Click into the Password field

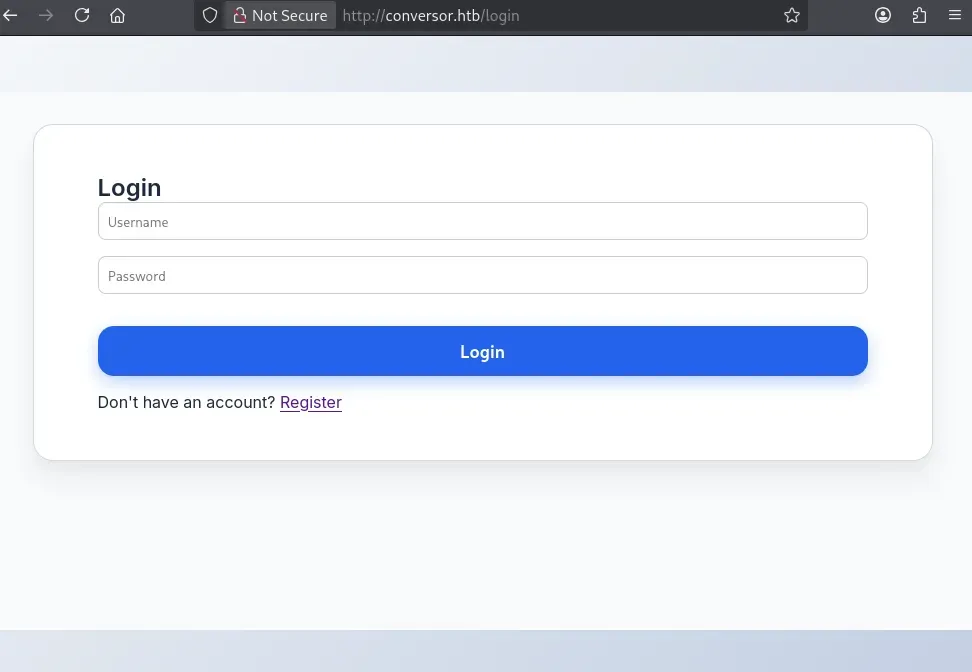point(482,276)
